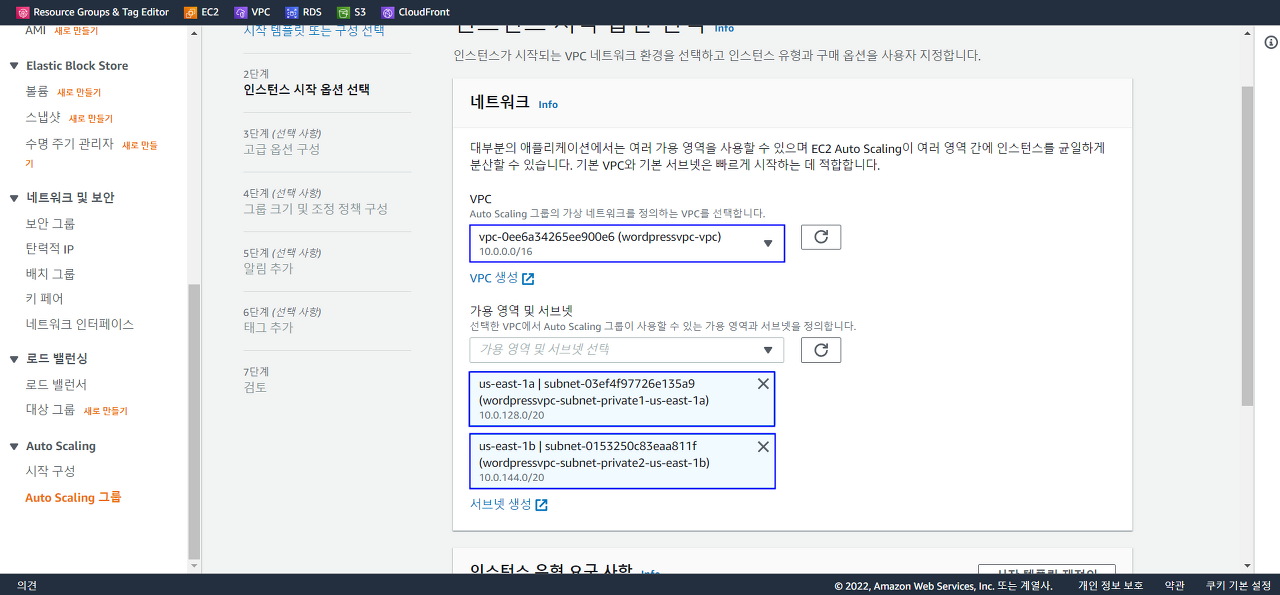Open 대상 그룹 in the sidebar

pos(50,410)
